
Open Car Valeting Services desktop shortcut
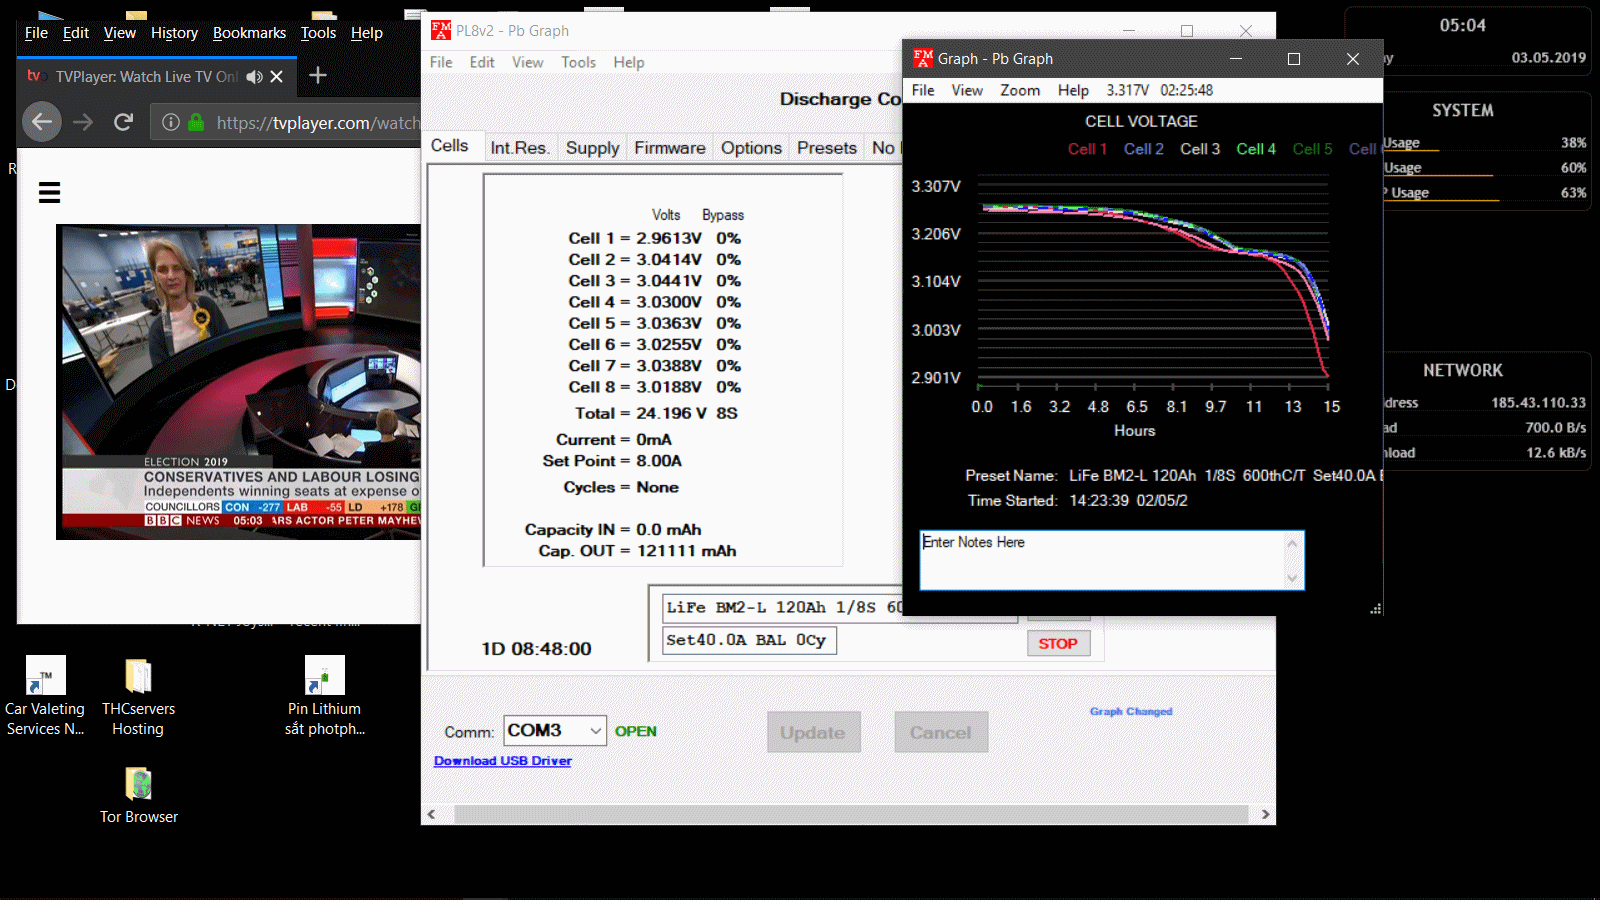point(45,677)
